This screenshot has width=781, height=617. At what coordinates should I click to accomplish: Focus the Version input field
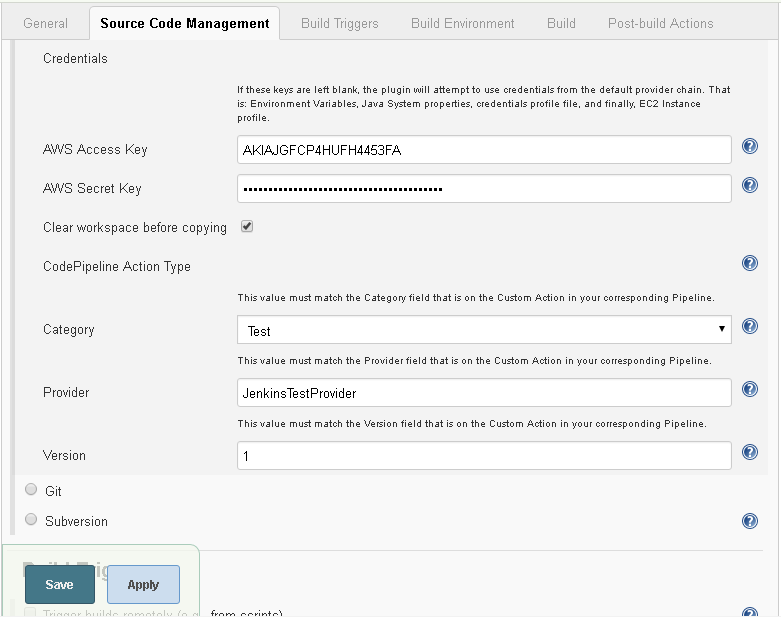pyautogui.click(x=484, y=455)
